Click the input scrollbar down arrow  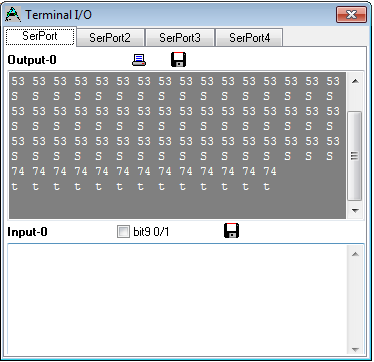point(355,349)
